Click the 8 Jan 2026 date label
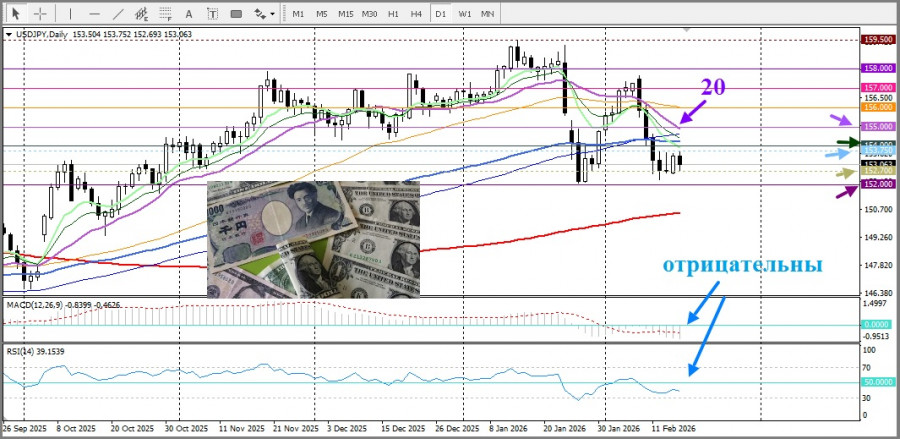 508,429
